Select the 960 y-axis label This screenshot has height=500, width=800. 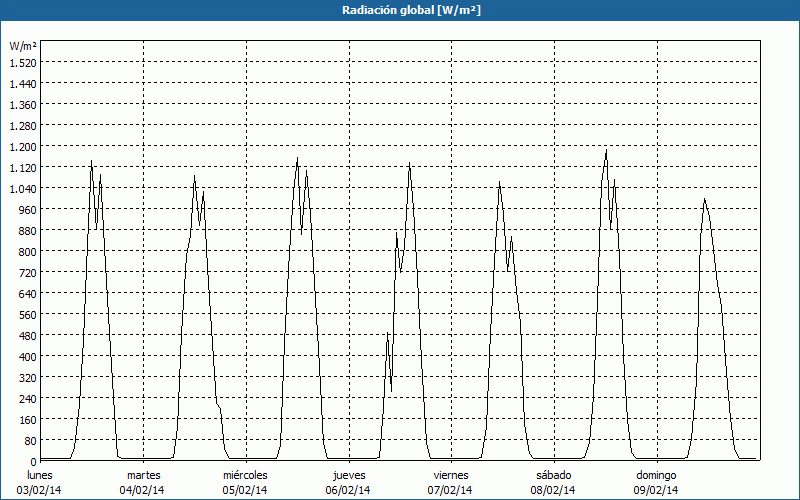(28, 210)
